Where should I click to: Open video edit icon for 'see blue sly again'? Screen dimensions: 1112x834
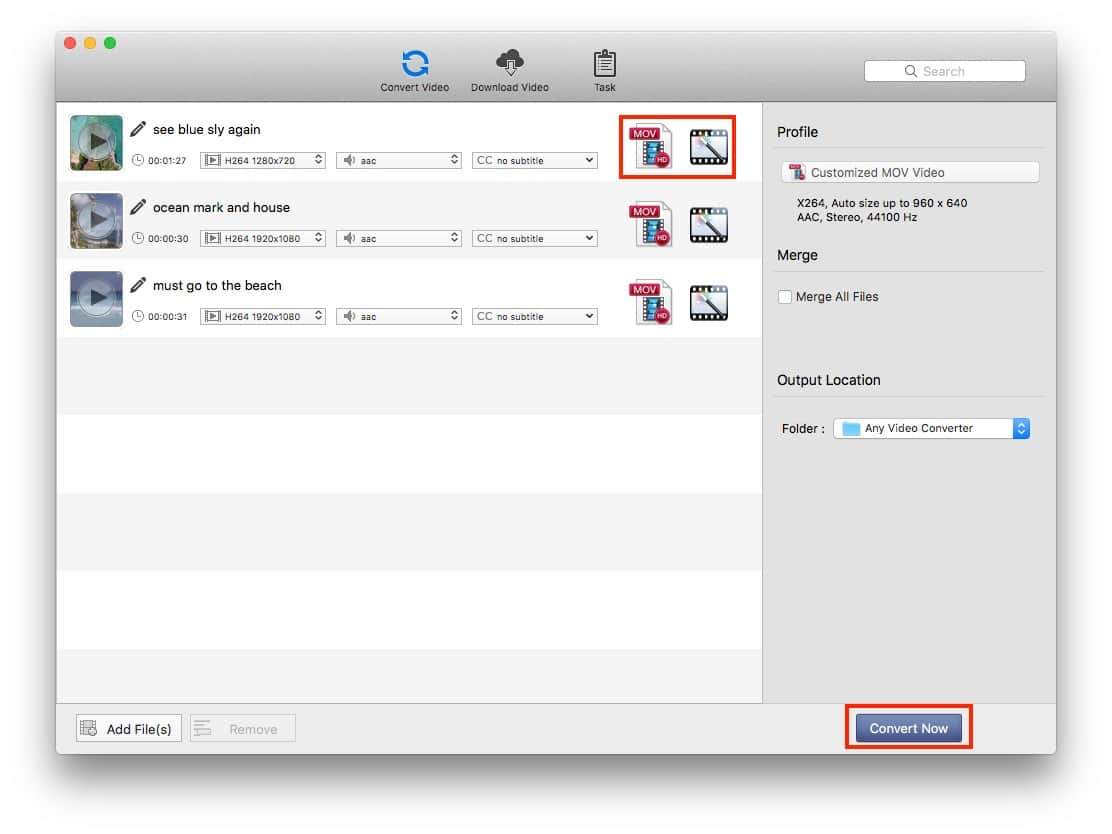(708, 147)
